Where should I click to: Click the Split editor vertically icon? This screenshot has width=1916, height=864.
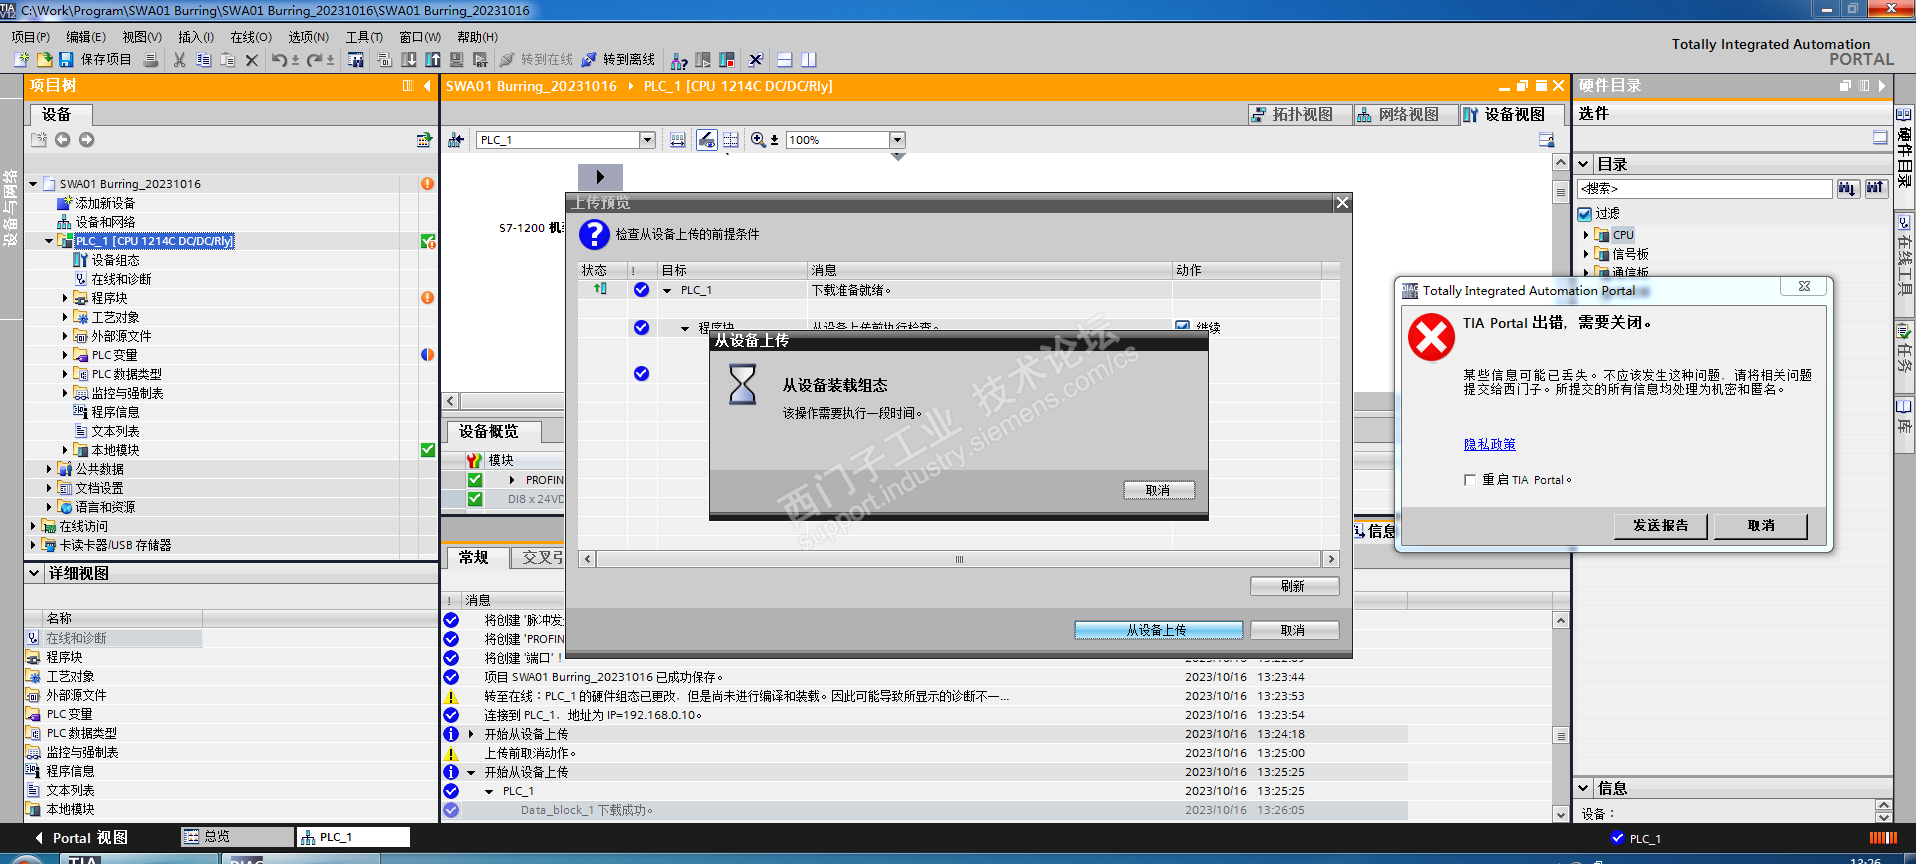click(809, 60)
